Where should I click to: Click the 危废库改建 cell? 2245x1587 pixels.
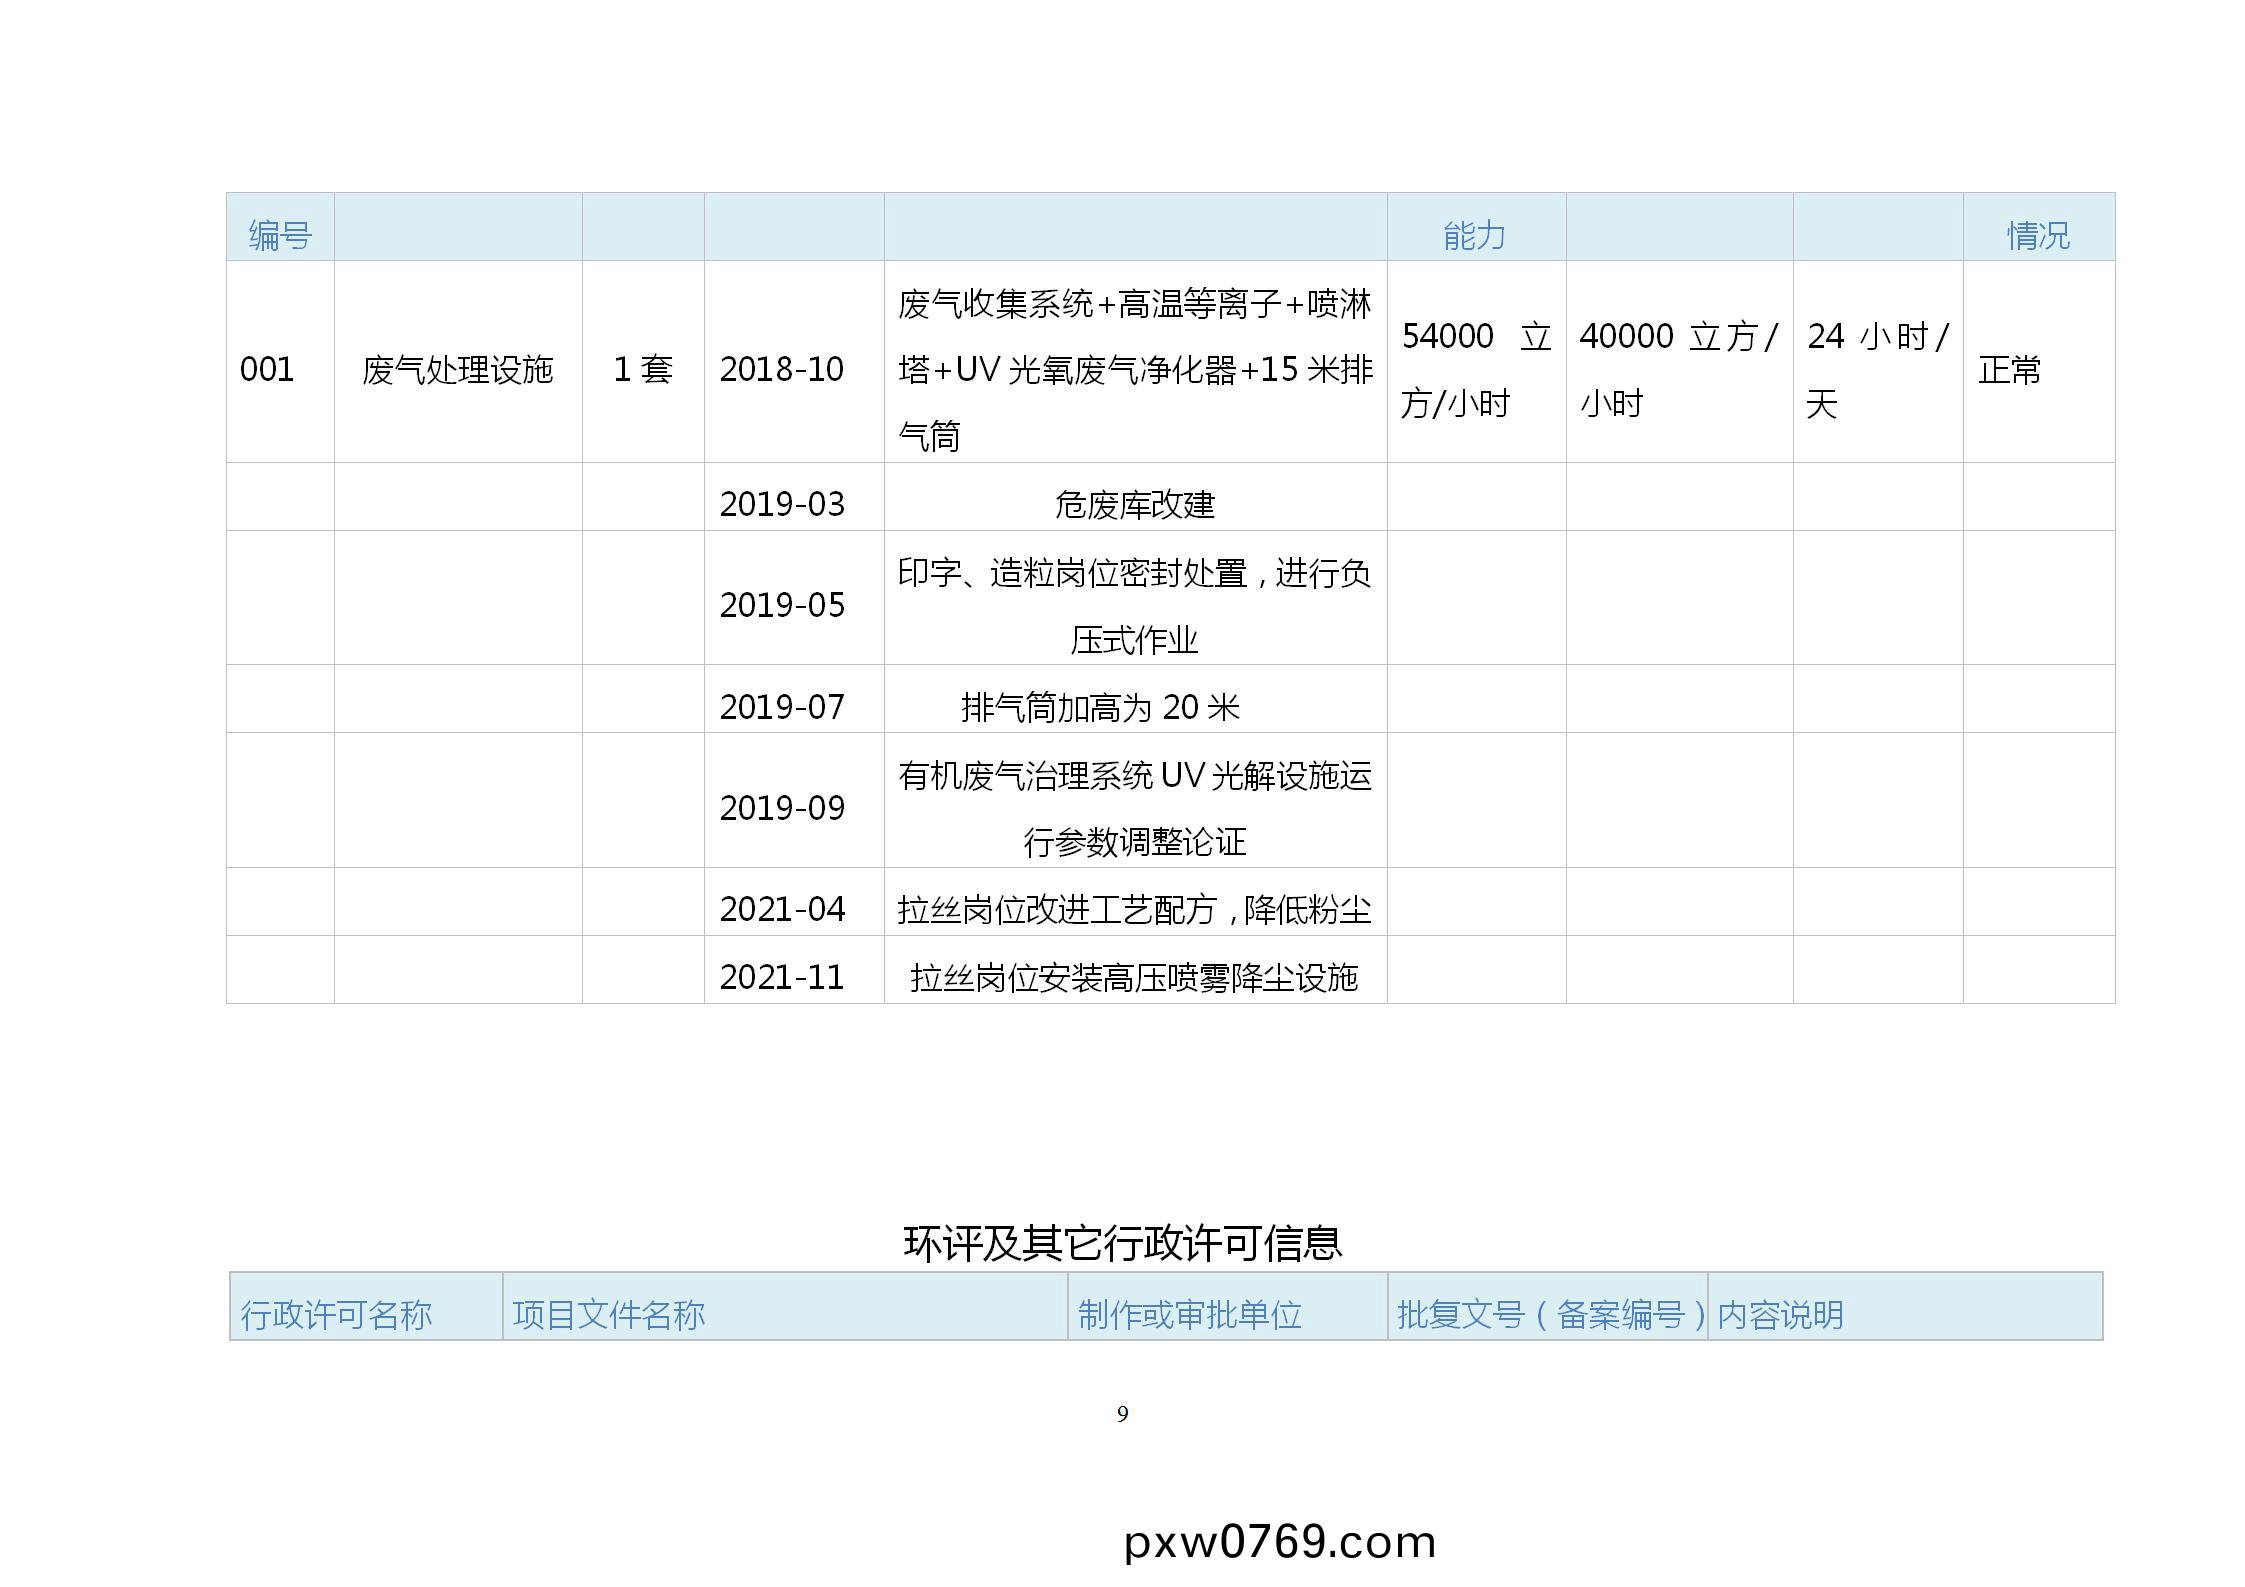tap(1134, 503)
